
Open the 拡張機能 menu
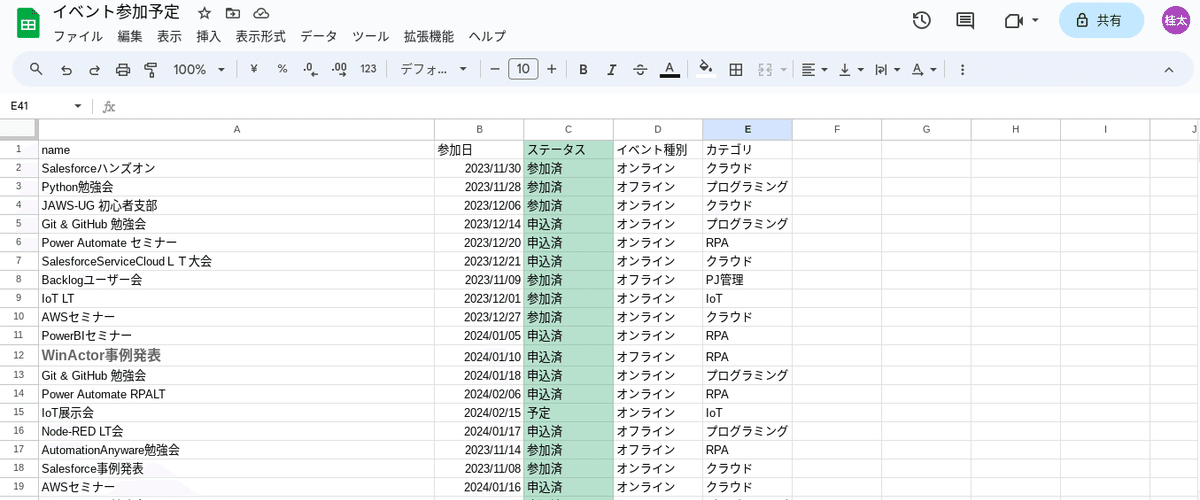(x=428, y=36)
